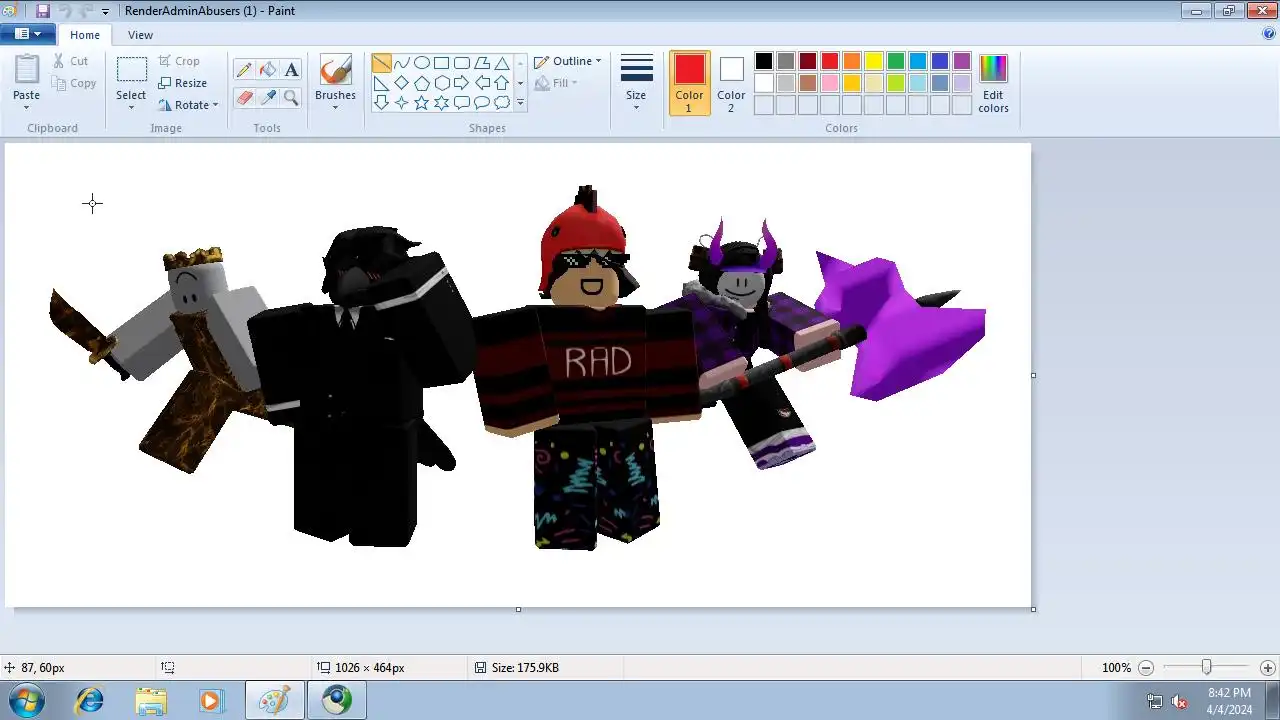The image size is (1280, 720).
Task: Save using the Quick Access floppy icon
Action: coord(42,11)
